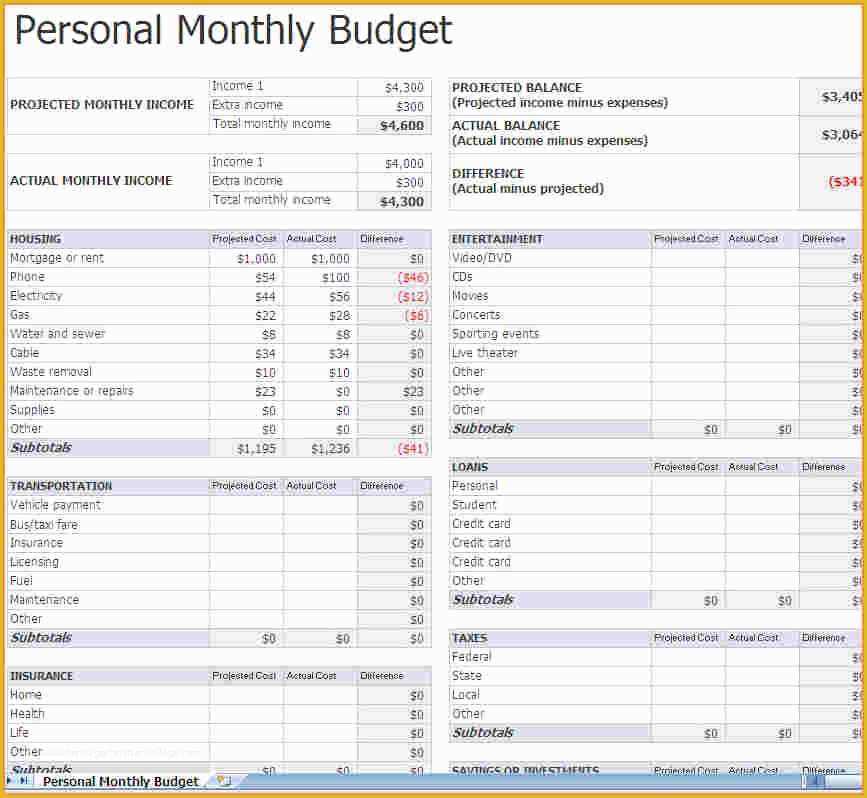Open the Personal Monthly Budget sheet tab

pos(120,781)
